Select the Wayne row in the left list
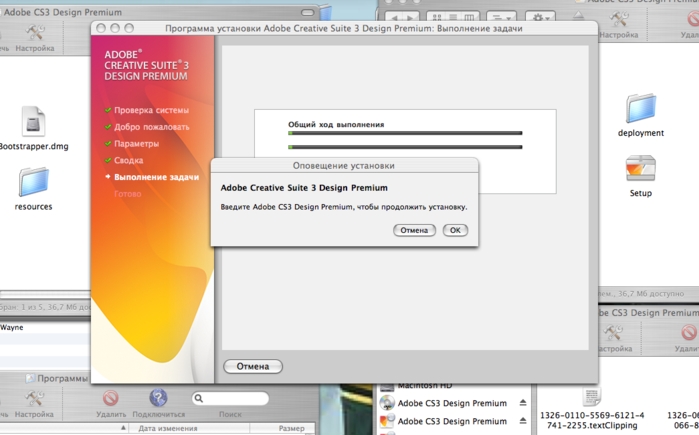The width and height of the screenshot is (699, 435). tap(45, 327)
